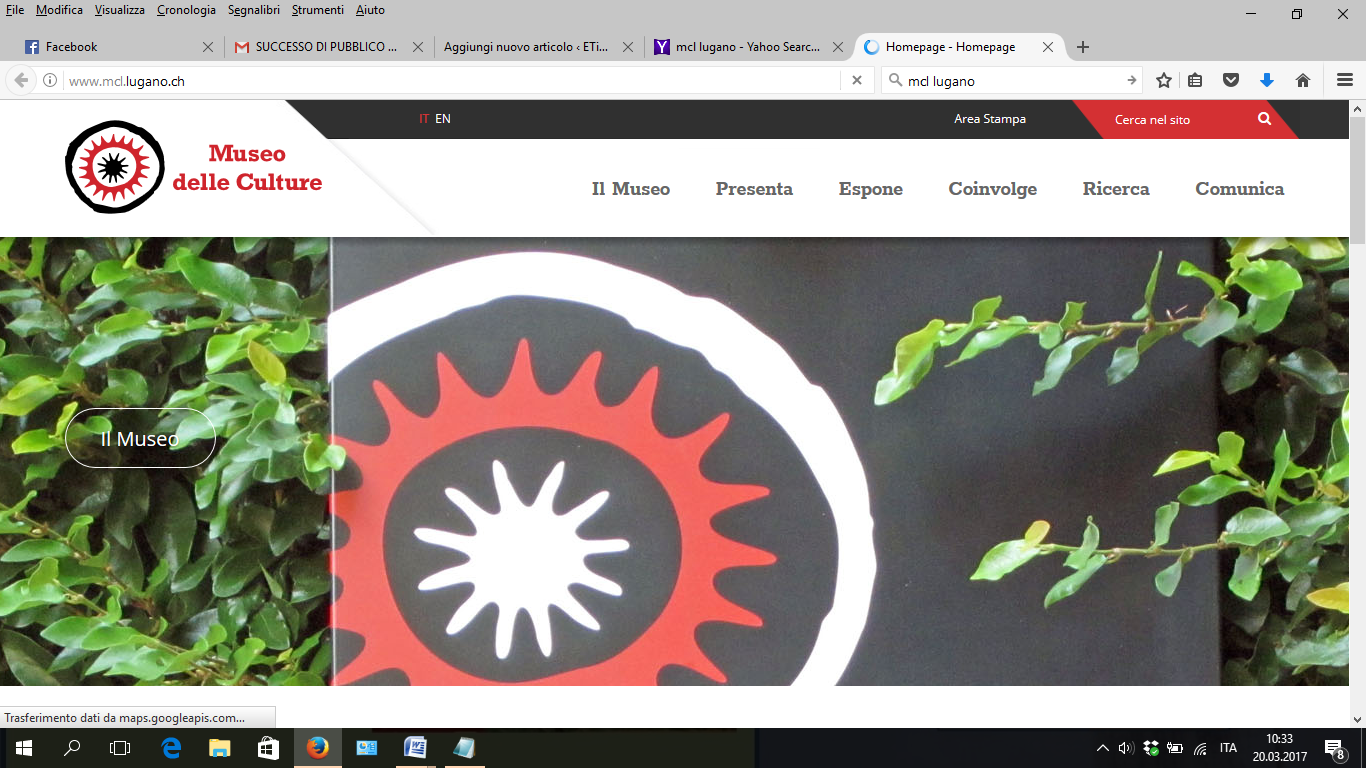Open the Windows Start menu
Screen dimensions: 1366x768
[24, 747]
